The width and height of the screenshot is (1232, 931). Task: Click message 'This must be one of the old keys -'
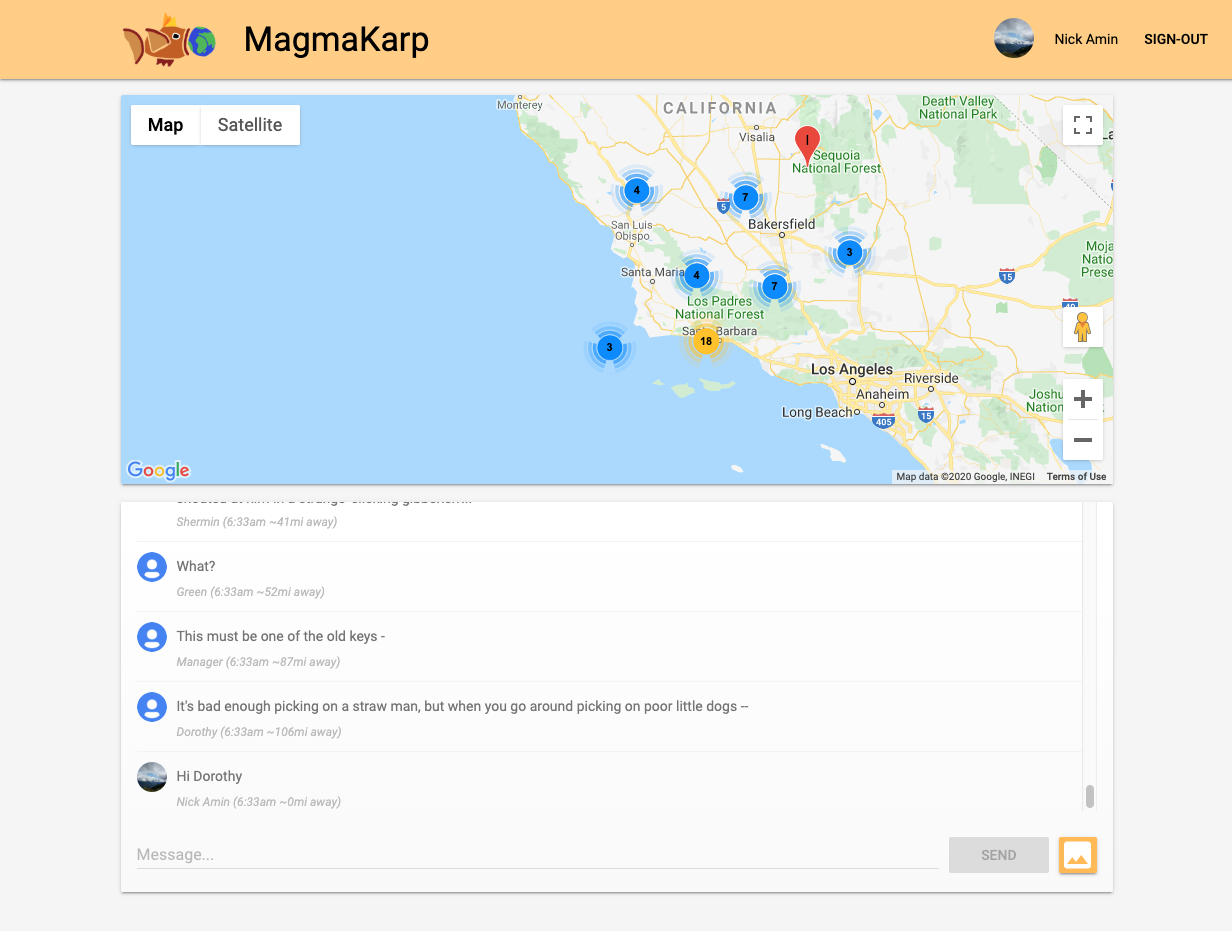point(281,636)
